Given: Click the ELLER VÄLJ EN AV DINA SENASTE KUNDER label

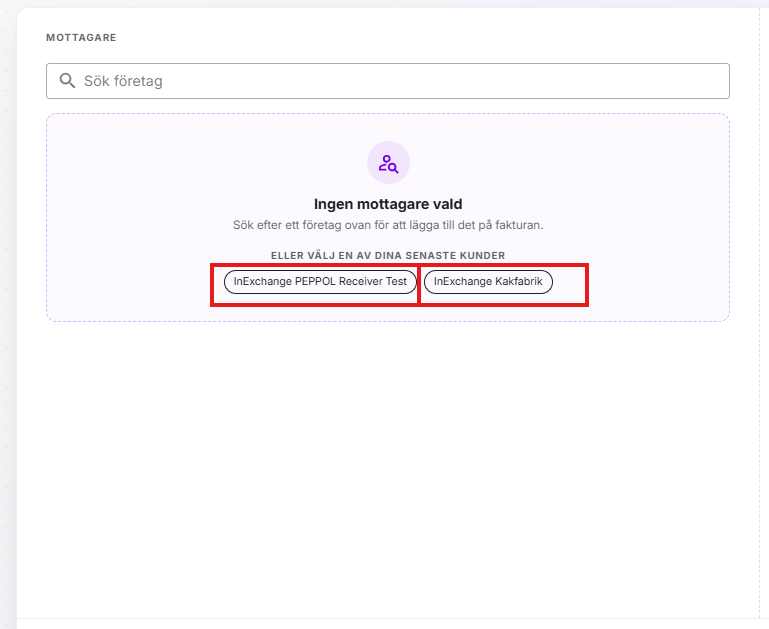Looking at the screenshot, I should (x=388, y=255).
